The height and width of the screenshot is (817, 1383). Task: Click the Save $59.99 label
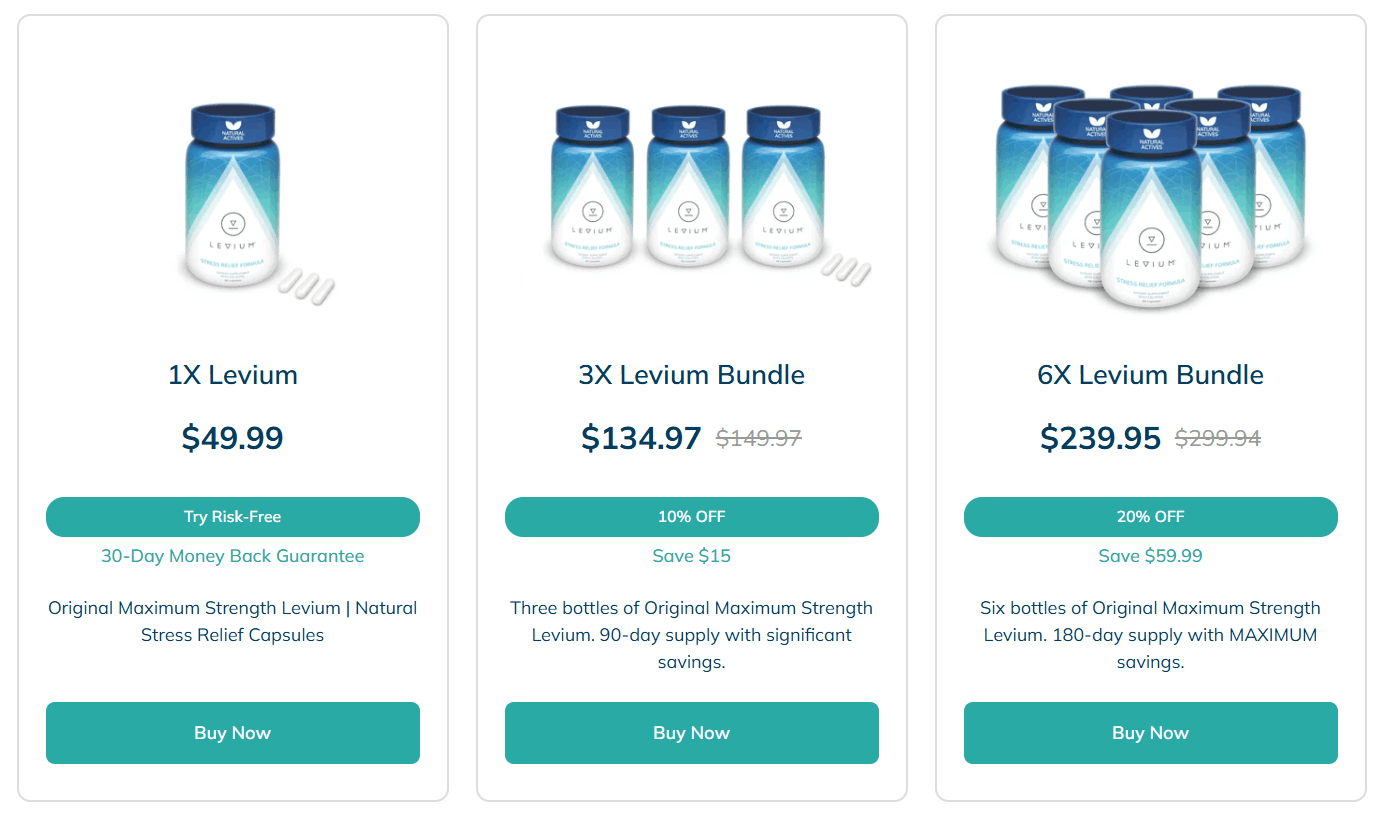coord(1150,555)
